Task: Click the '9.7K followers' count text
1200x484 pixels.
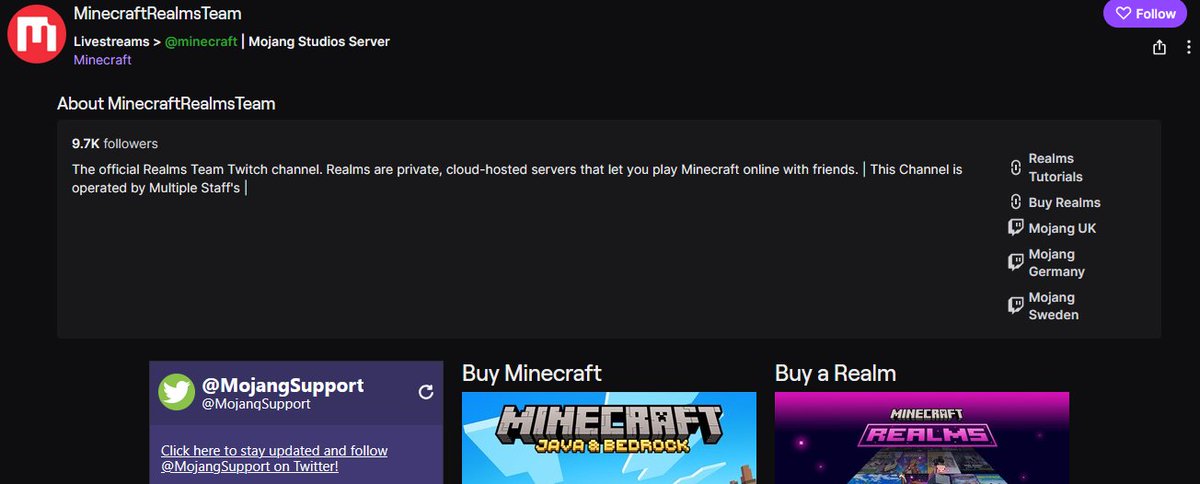Action: 114,144
